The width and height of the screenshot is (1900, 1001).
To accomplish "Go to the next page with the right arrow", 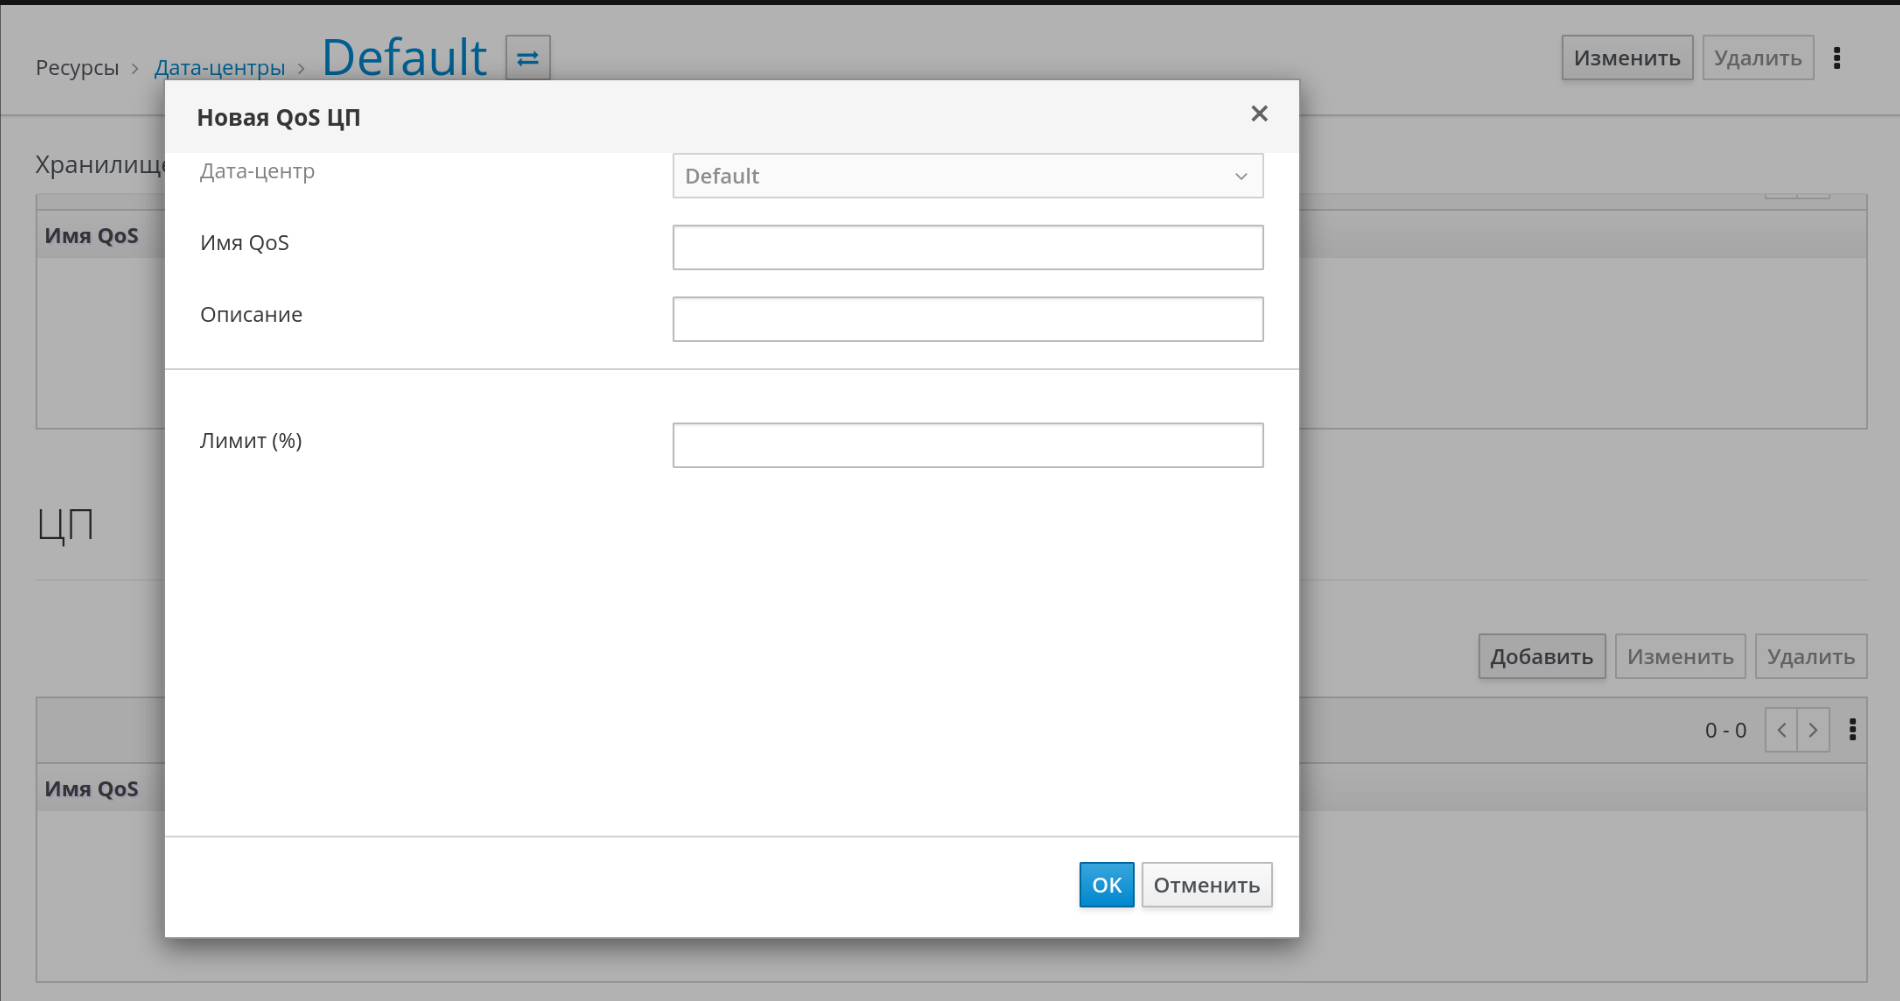I will (x=1813, y=730).
